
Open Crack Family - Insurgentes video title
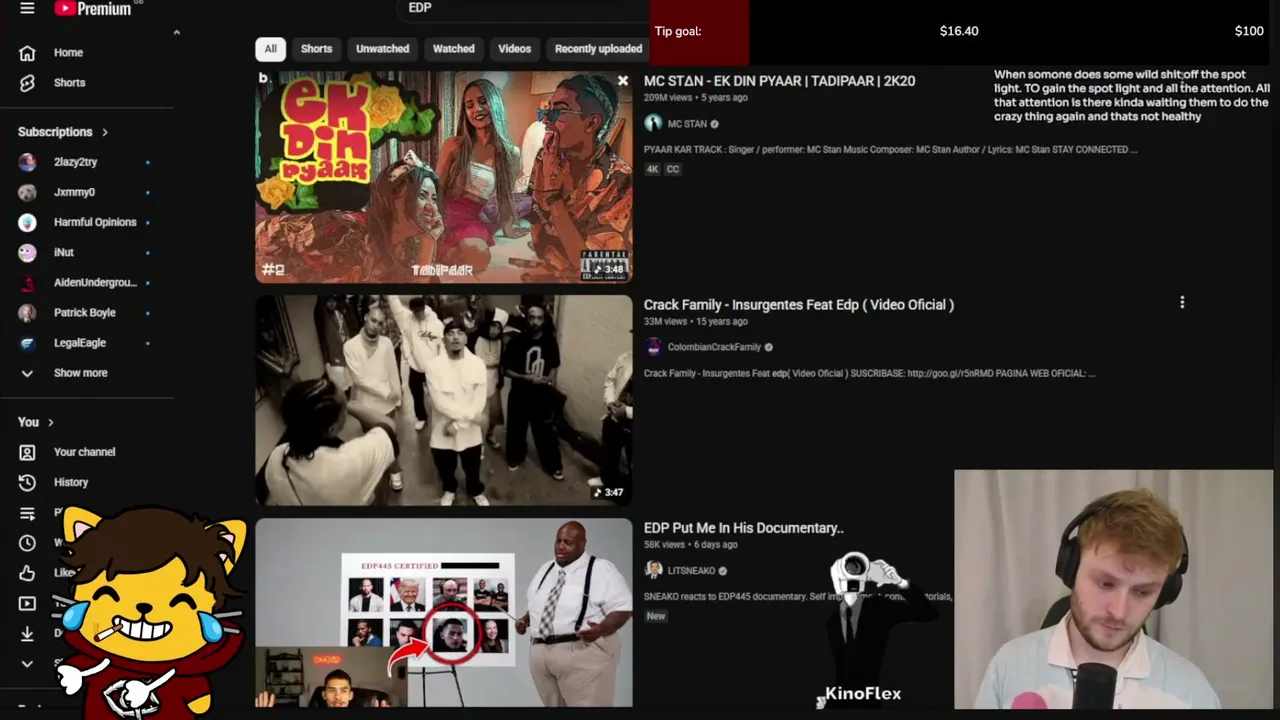(799, 304)
